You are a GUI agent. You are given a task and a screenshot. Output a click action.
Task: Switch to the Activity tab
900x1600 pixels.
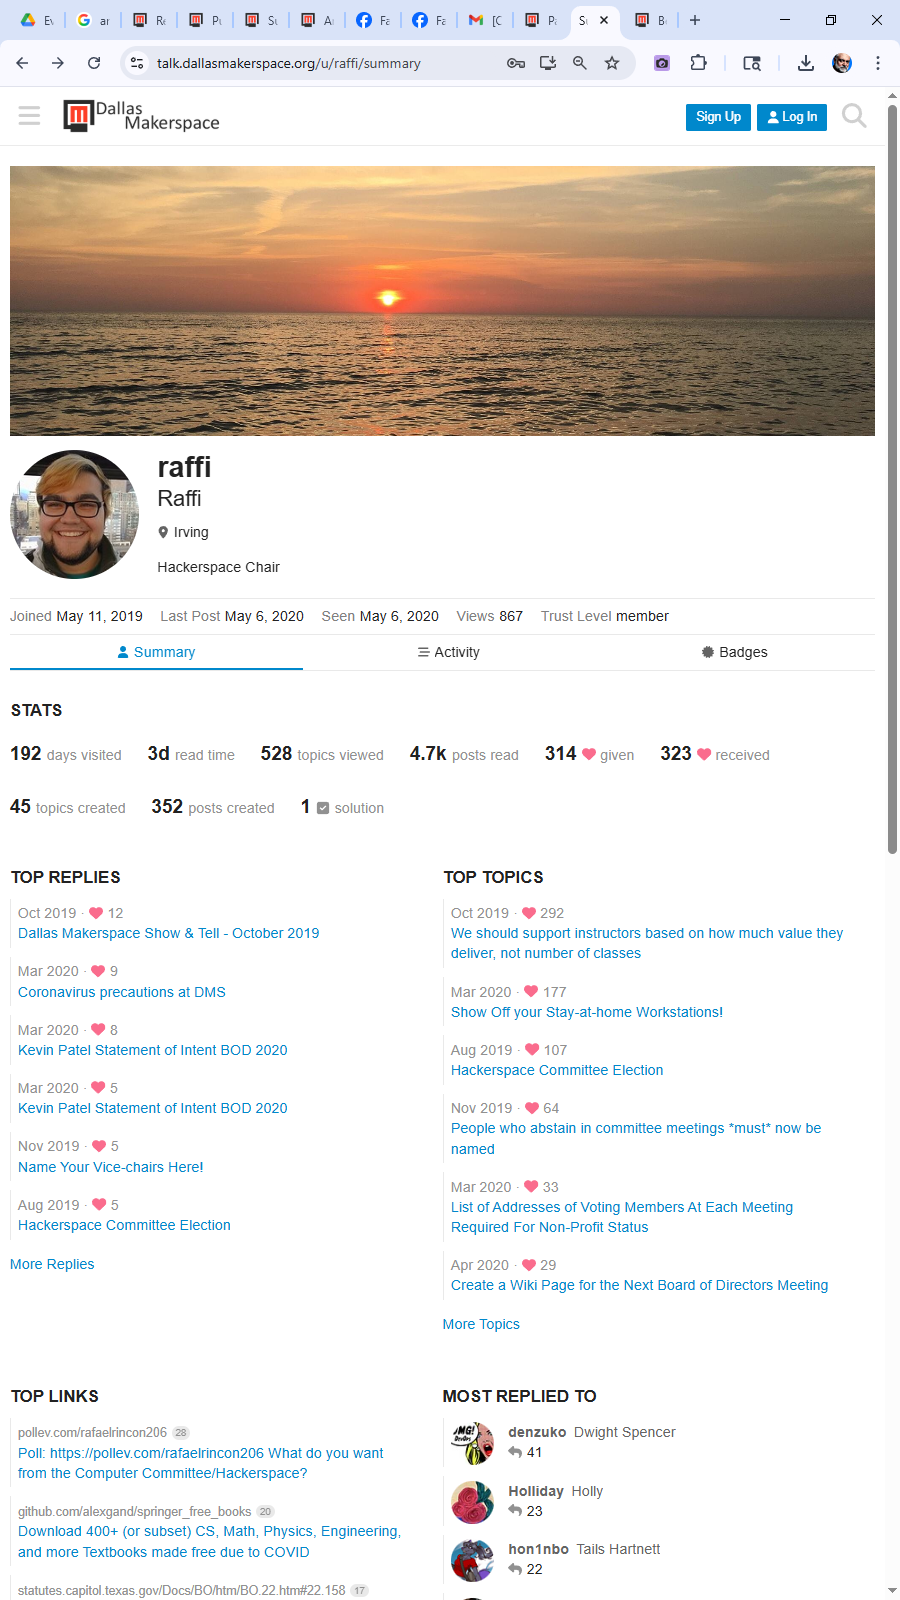click(x=448, y=652)
